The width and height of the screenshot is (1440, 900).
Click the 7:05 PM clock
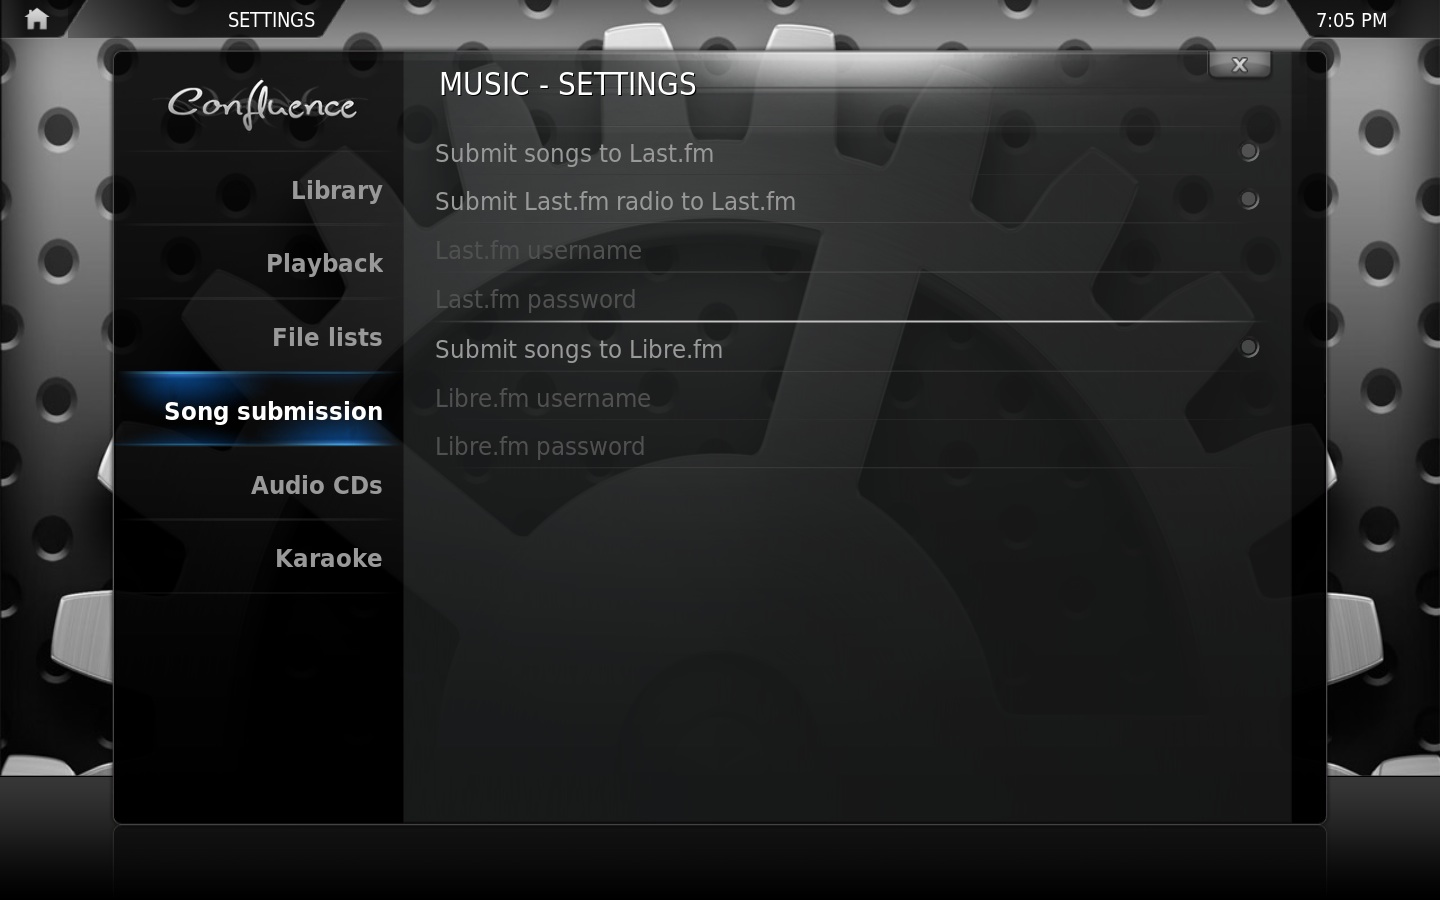point(1351,20)
